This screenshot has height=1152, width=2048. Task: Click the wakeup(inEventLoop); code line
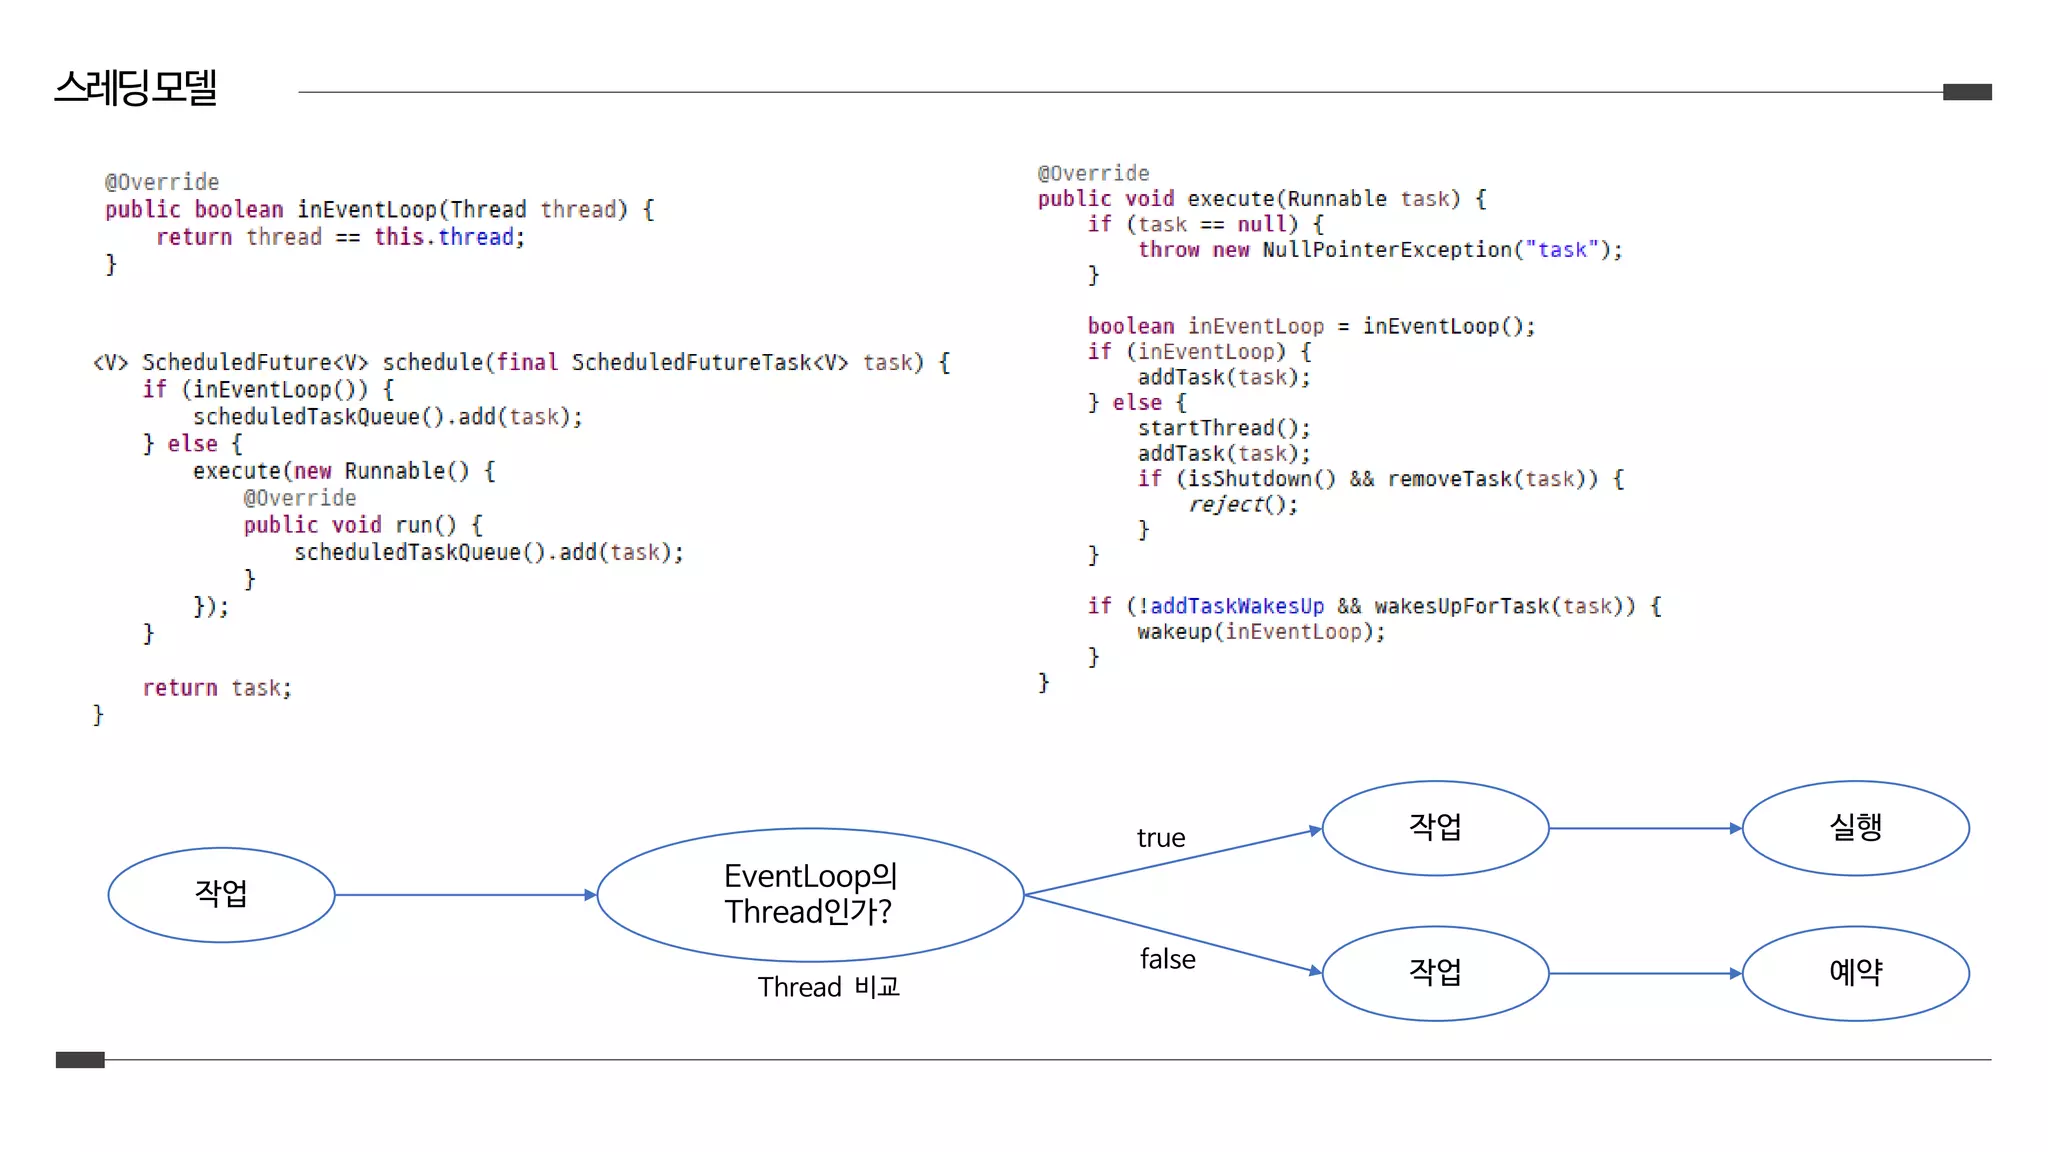1260,632
